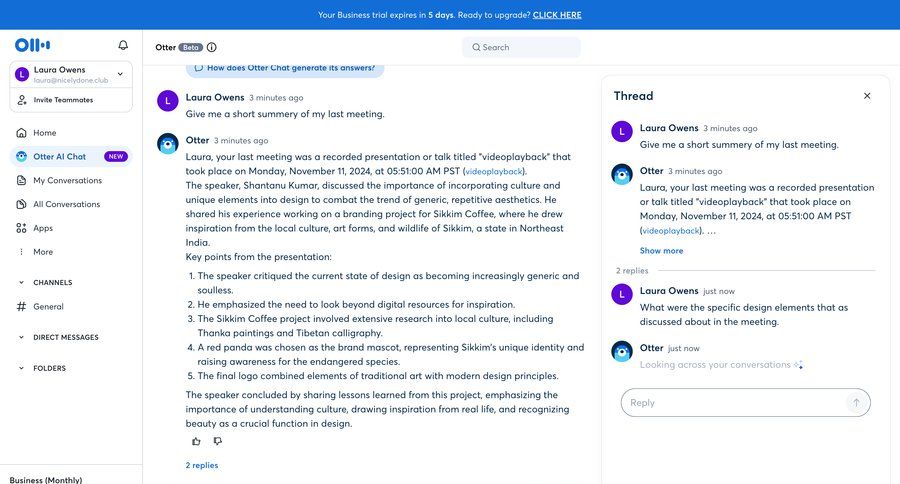Screen dimensions: 900x484
Task: Click the DIRECT MESSAGES heading text
Action: [65, 337]
